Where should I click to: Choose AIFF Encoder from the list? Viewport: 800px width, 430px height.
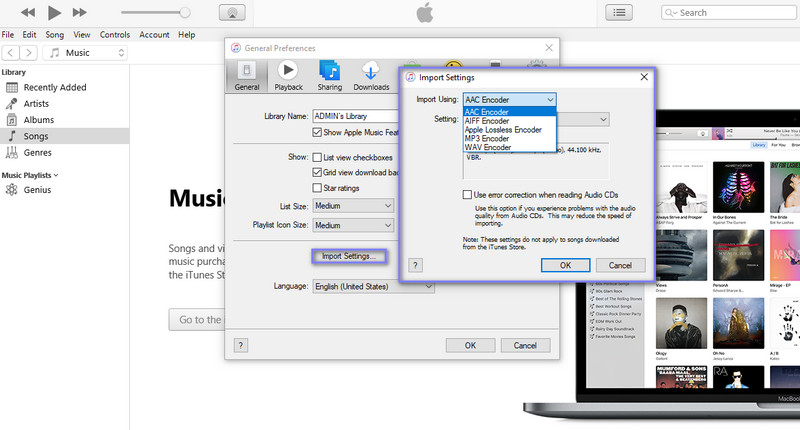[x=509, y=121]
